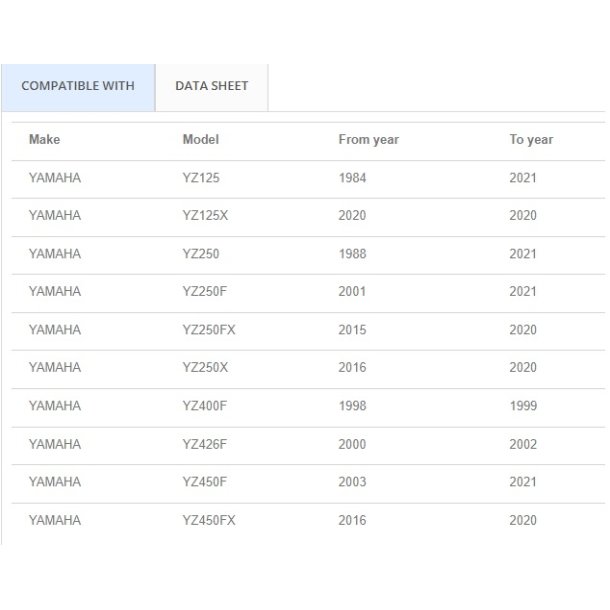
Task: Click the 1984 from-year value
Action: click(352, 178)
